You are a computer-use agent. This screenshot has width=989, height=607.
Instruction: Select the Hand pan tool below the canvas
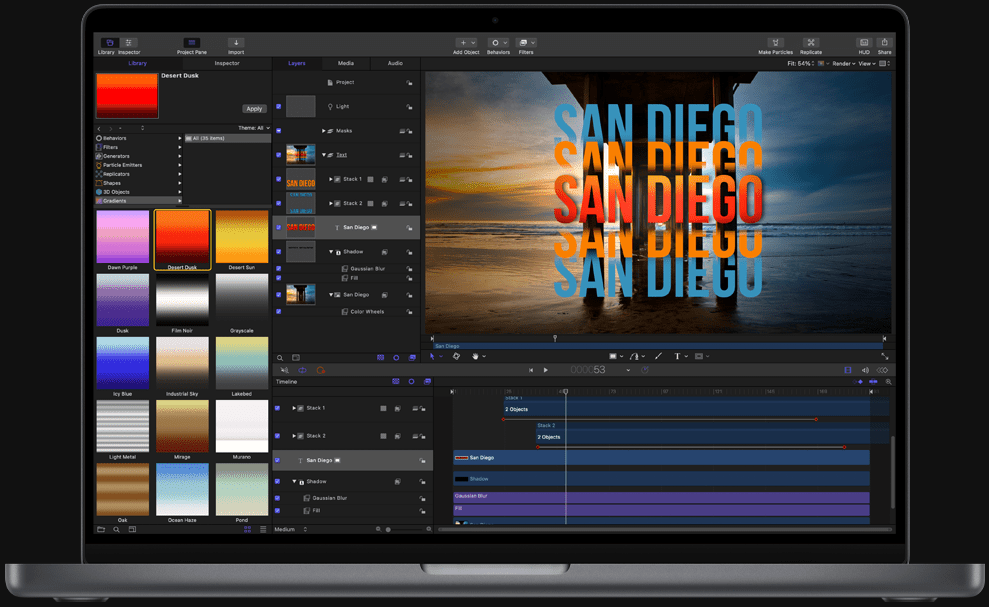click(475, 356)
